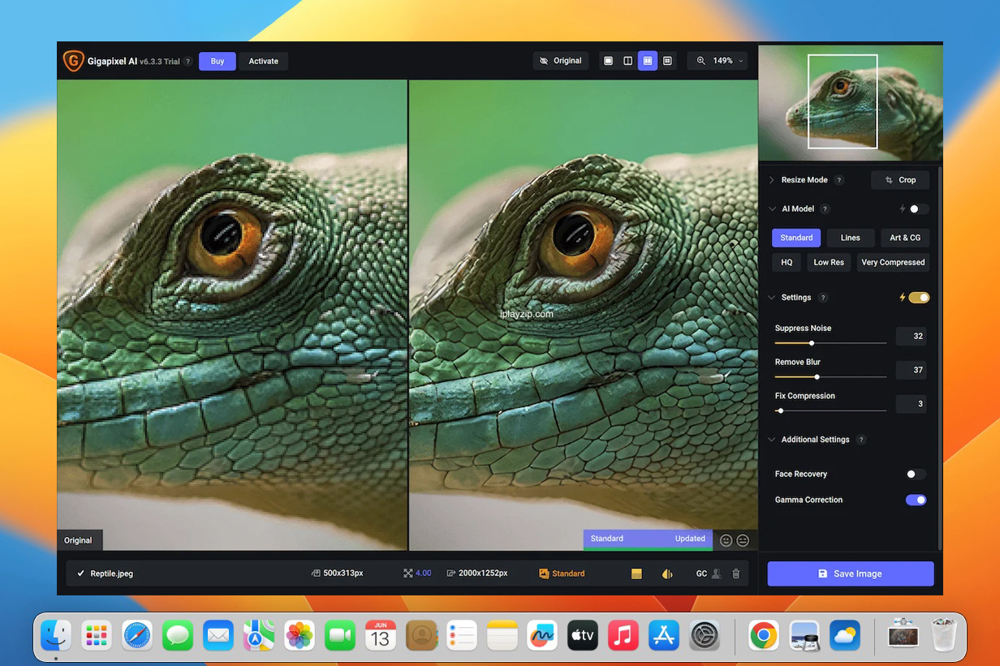Select the Low Res AI model
The width and height of the screenshot is (1000, 666).
[x=828, y=262]
